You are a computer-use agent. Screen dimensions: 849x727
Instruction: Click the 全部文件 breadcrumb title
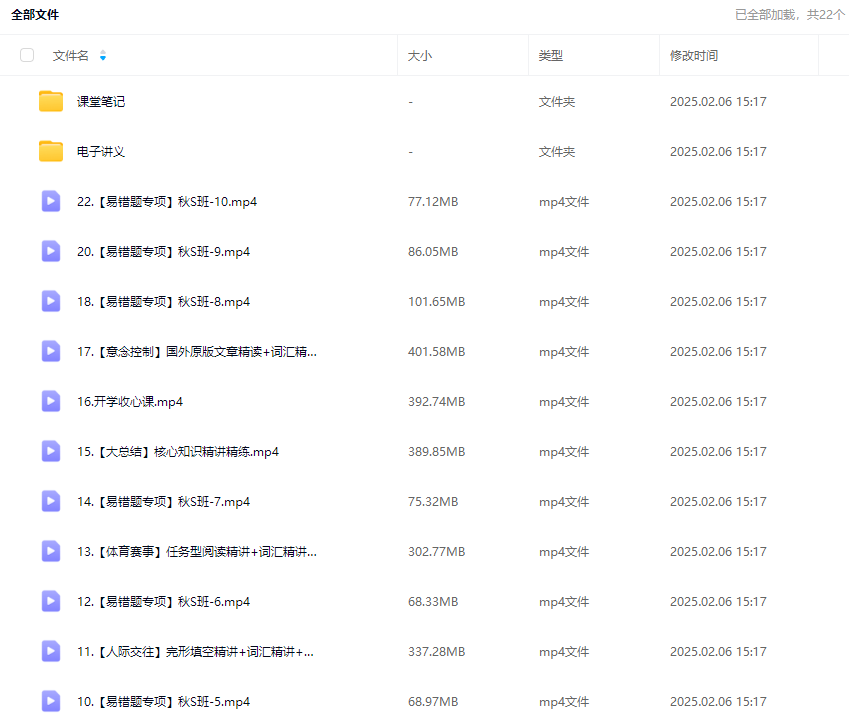point(35,15)
